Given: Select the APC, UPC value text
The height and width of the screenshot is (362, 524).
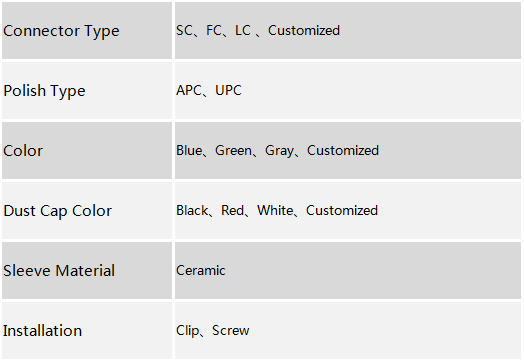Looking at the screenshot, I should point(209,91).
